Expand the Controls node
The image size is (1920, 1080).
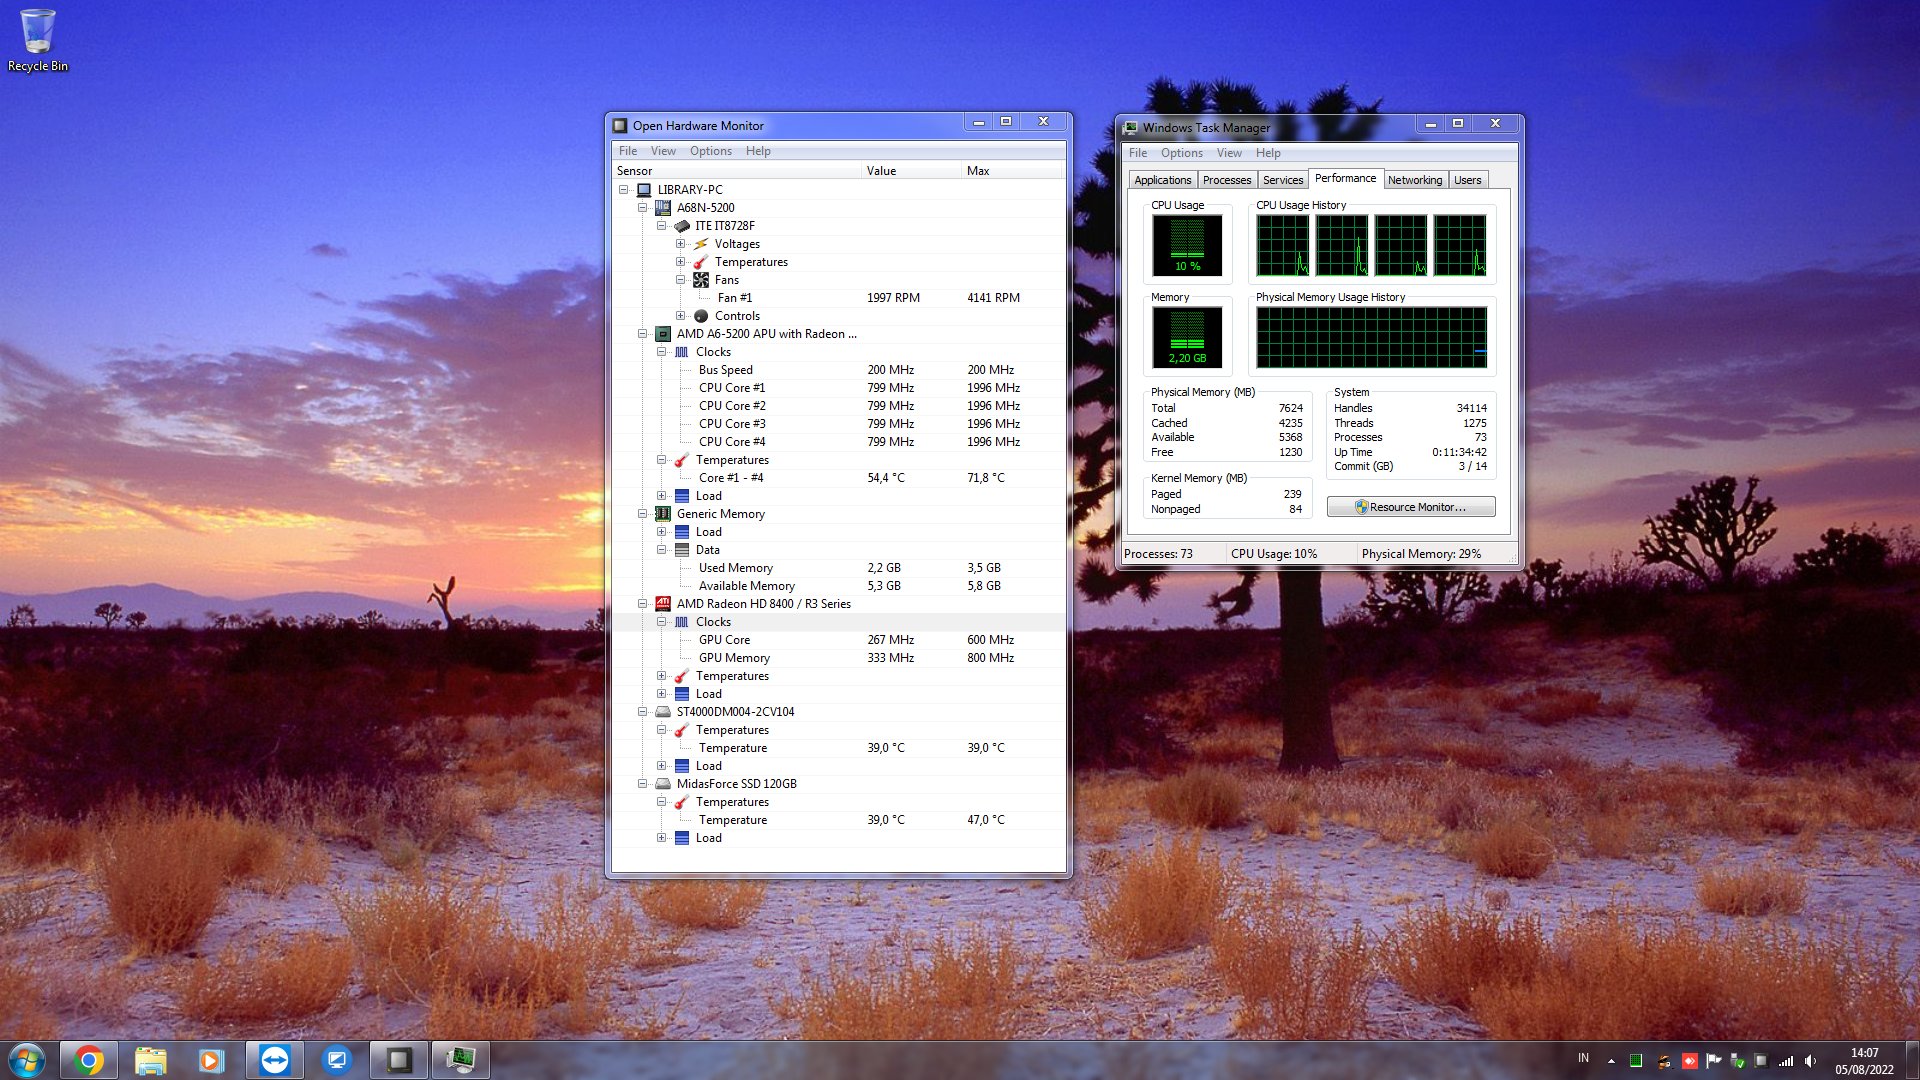pos(680,316)
